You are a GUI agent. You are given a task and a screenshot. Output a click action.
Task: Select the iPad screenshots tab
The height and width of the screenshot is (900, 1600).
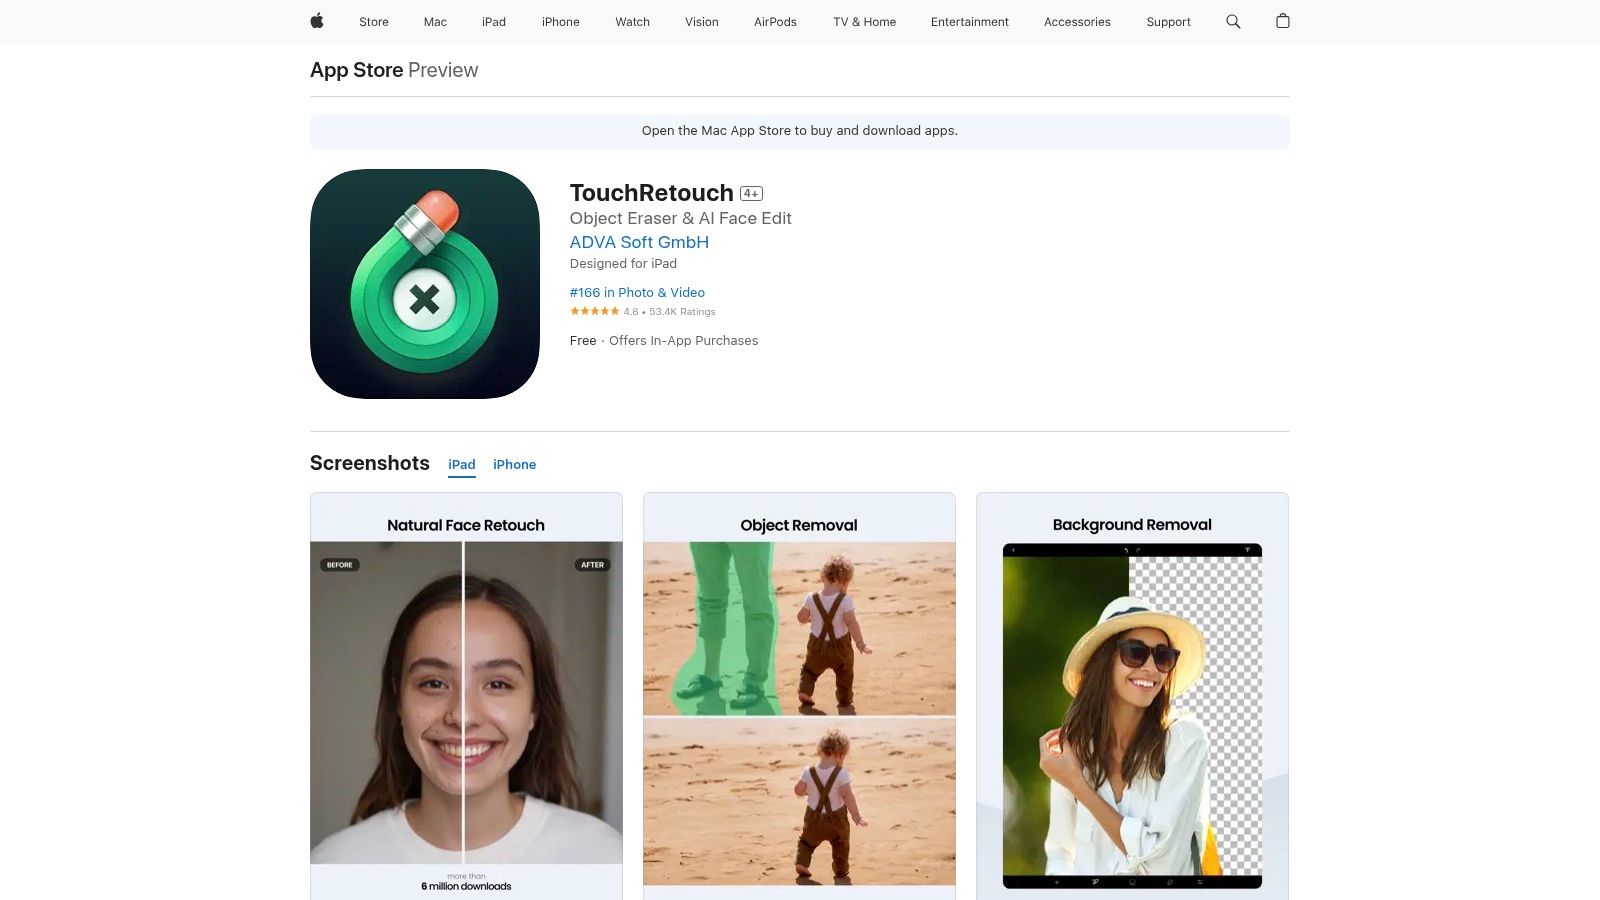pyautogui.click(x=461, y=464)
